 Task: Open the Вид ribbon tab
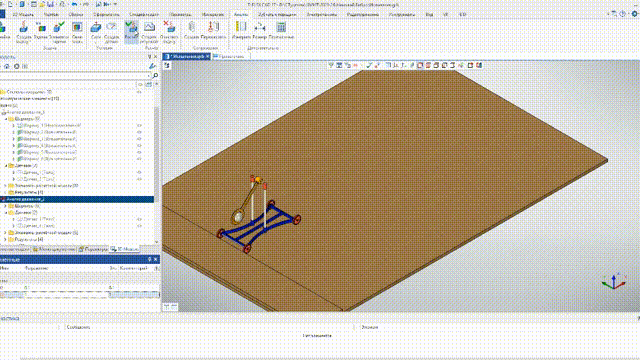(429, 14)
